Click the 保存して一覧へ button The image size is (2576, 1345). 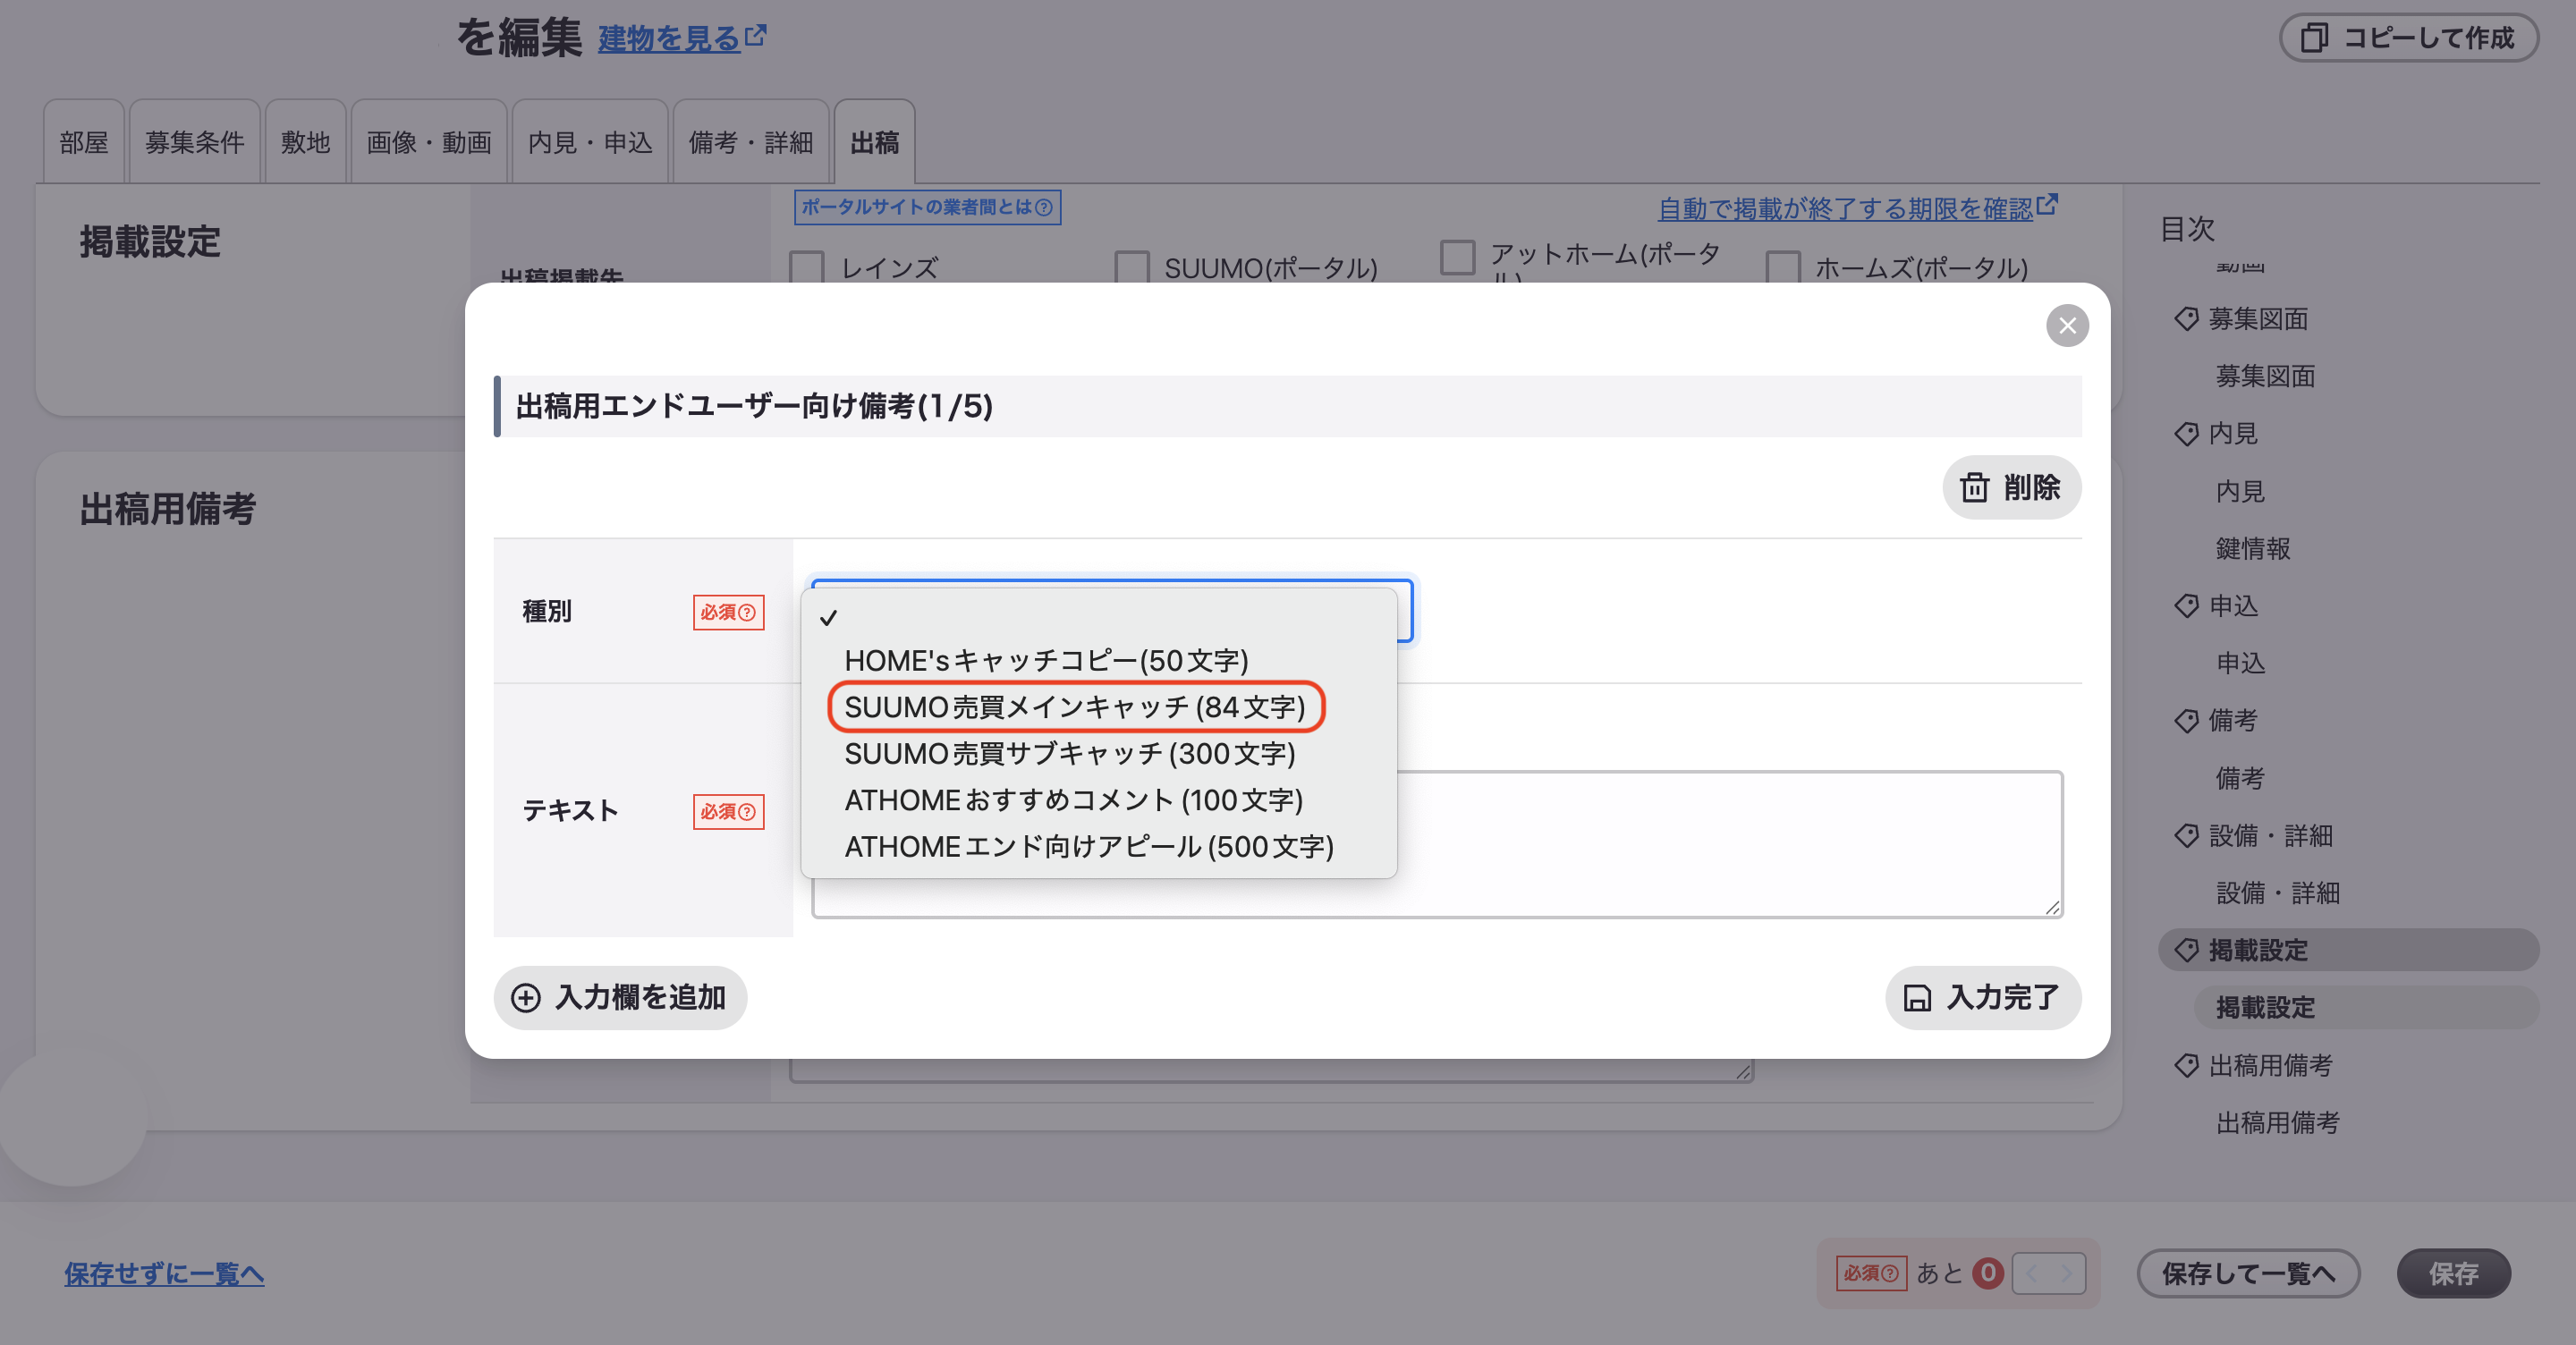(2248, 1273)
